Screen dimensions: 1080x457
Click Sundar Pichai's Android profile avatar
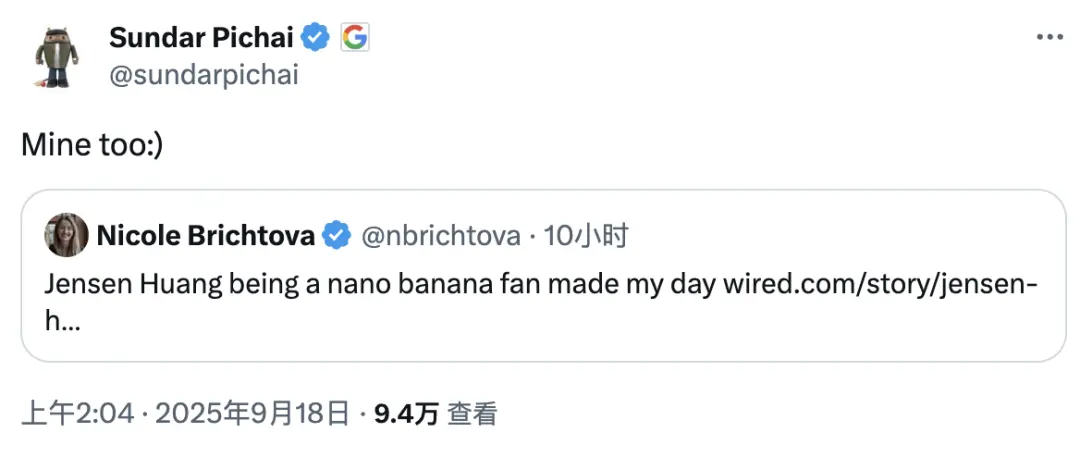click(x=57, y=58)
